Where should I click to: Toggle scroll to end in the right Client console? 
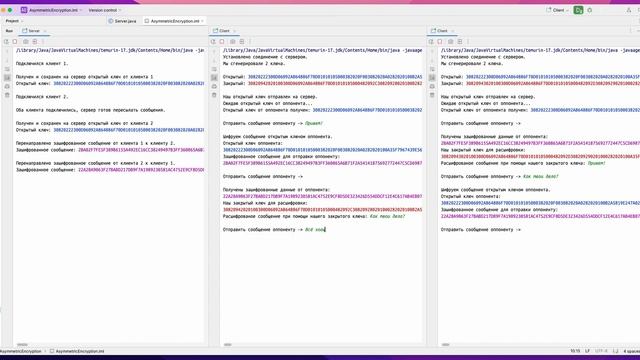point(432,78)
